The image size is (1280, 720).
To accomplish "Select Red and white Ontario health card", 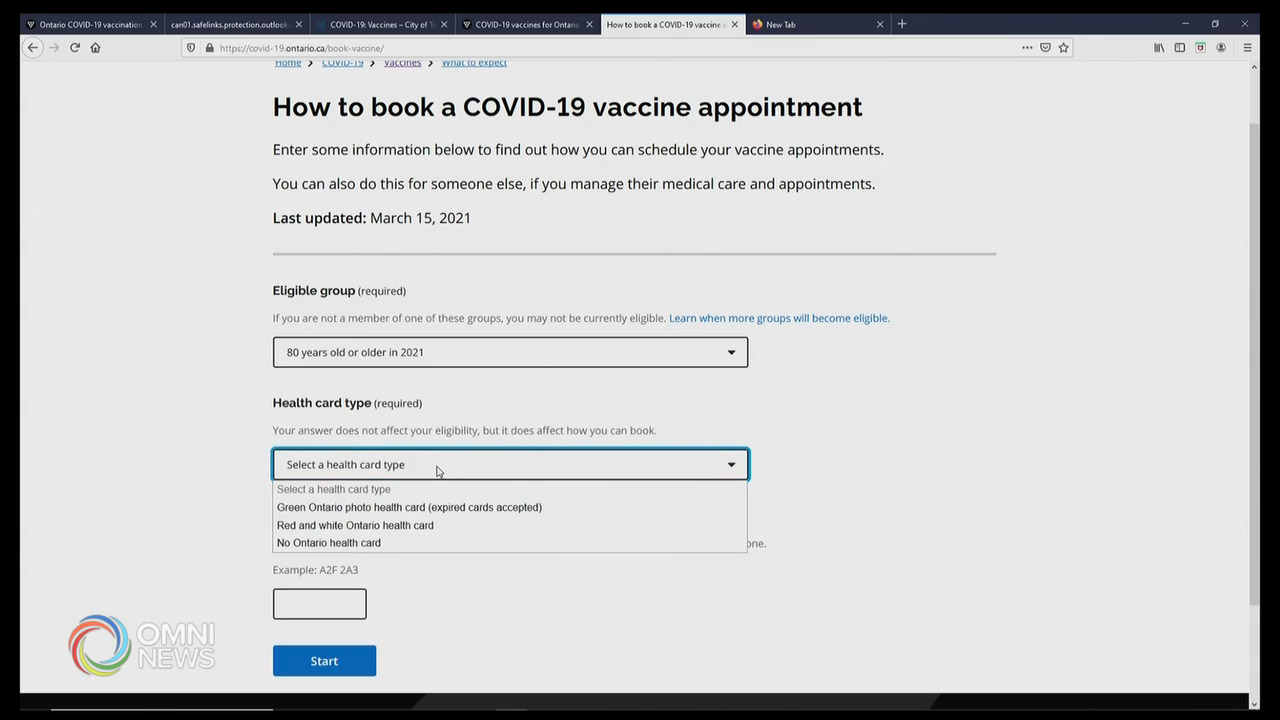I will pyautogui.click(x=355, y=525).
